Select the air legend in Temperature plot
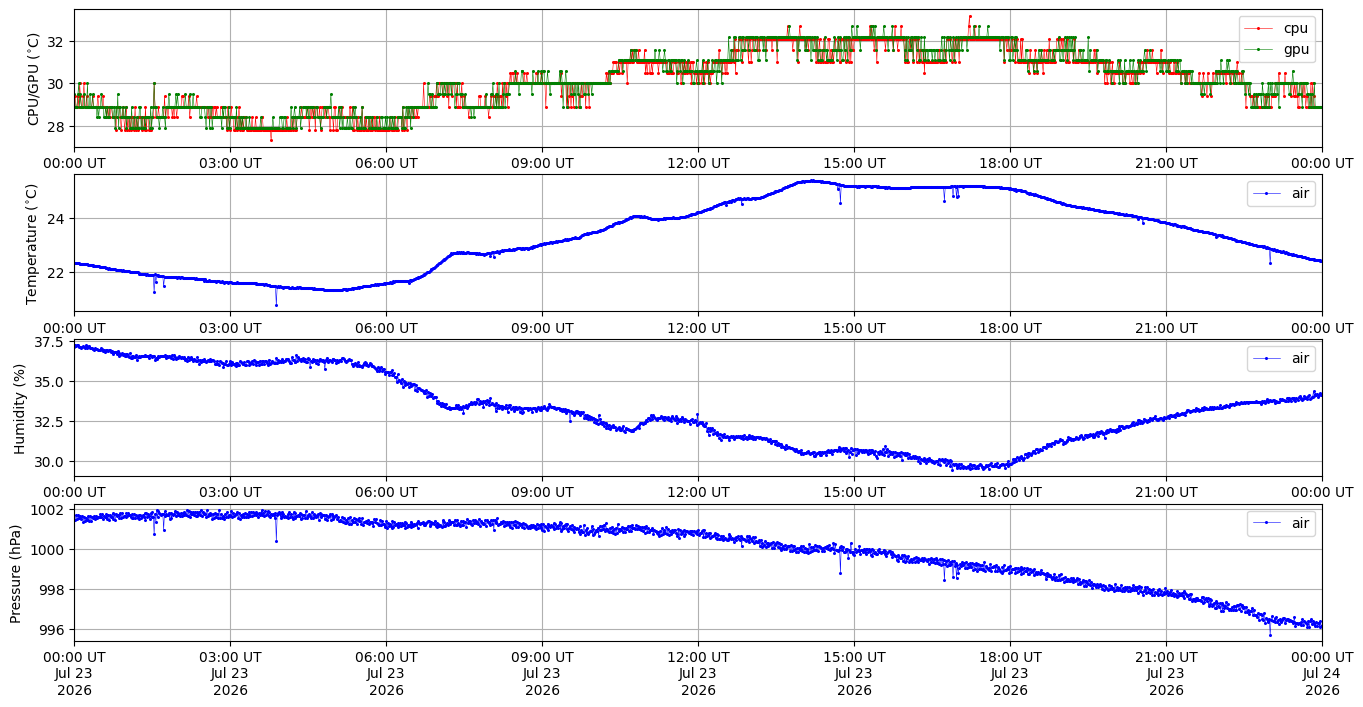The image size is (1363, 707). click(1281, 193)
